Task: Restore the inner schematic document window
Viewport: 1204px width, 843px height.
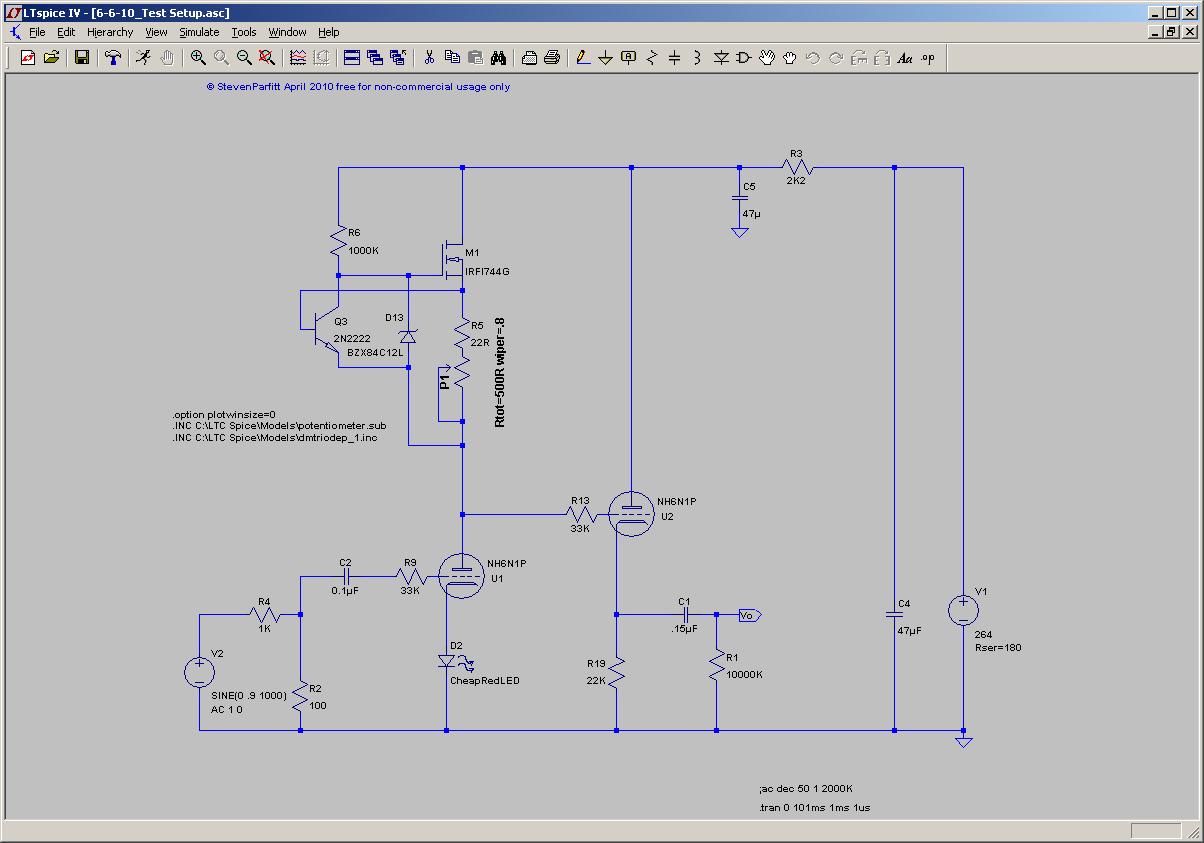Action: (x=1169, y=32)
